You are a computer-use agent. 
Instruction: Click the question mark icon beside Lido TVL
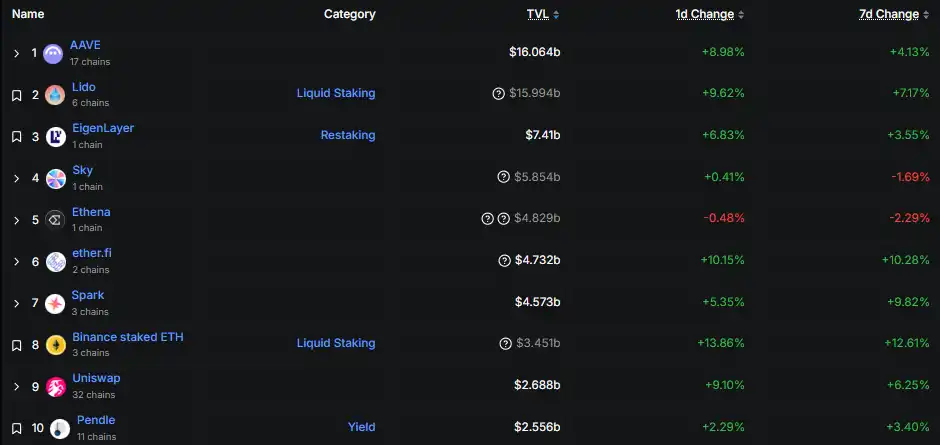pyautogui.click(x=498, y=94)
